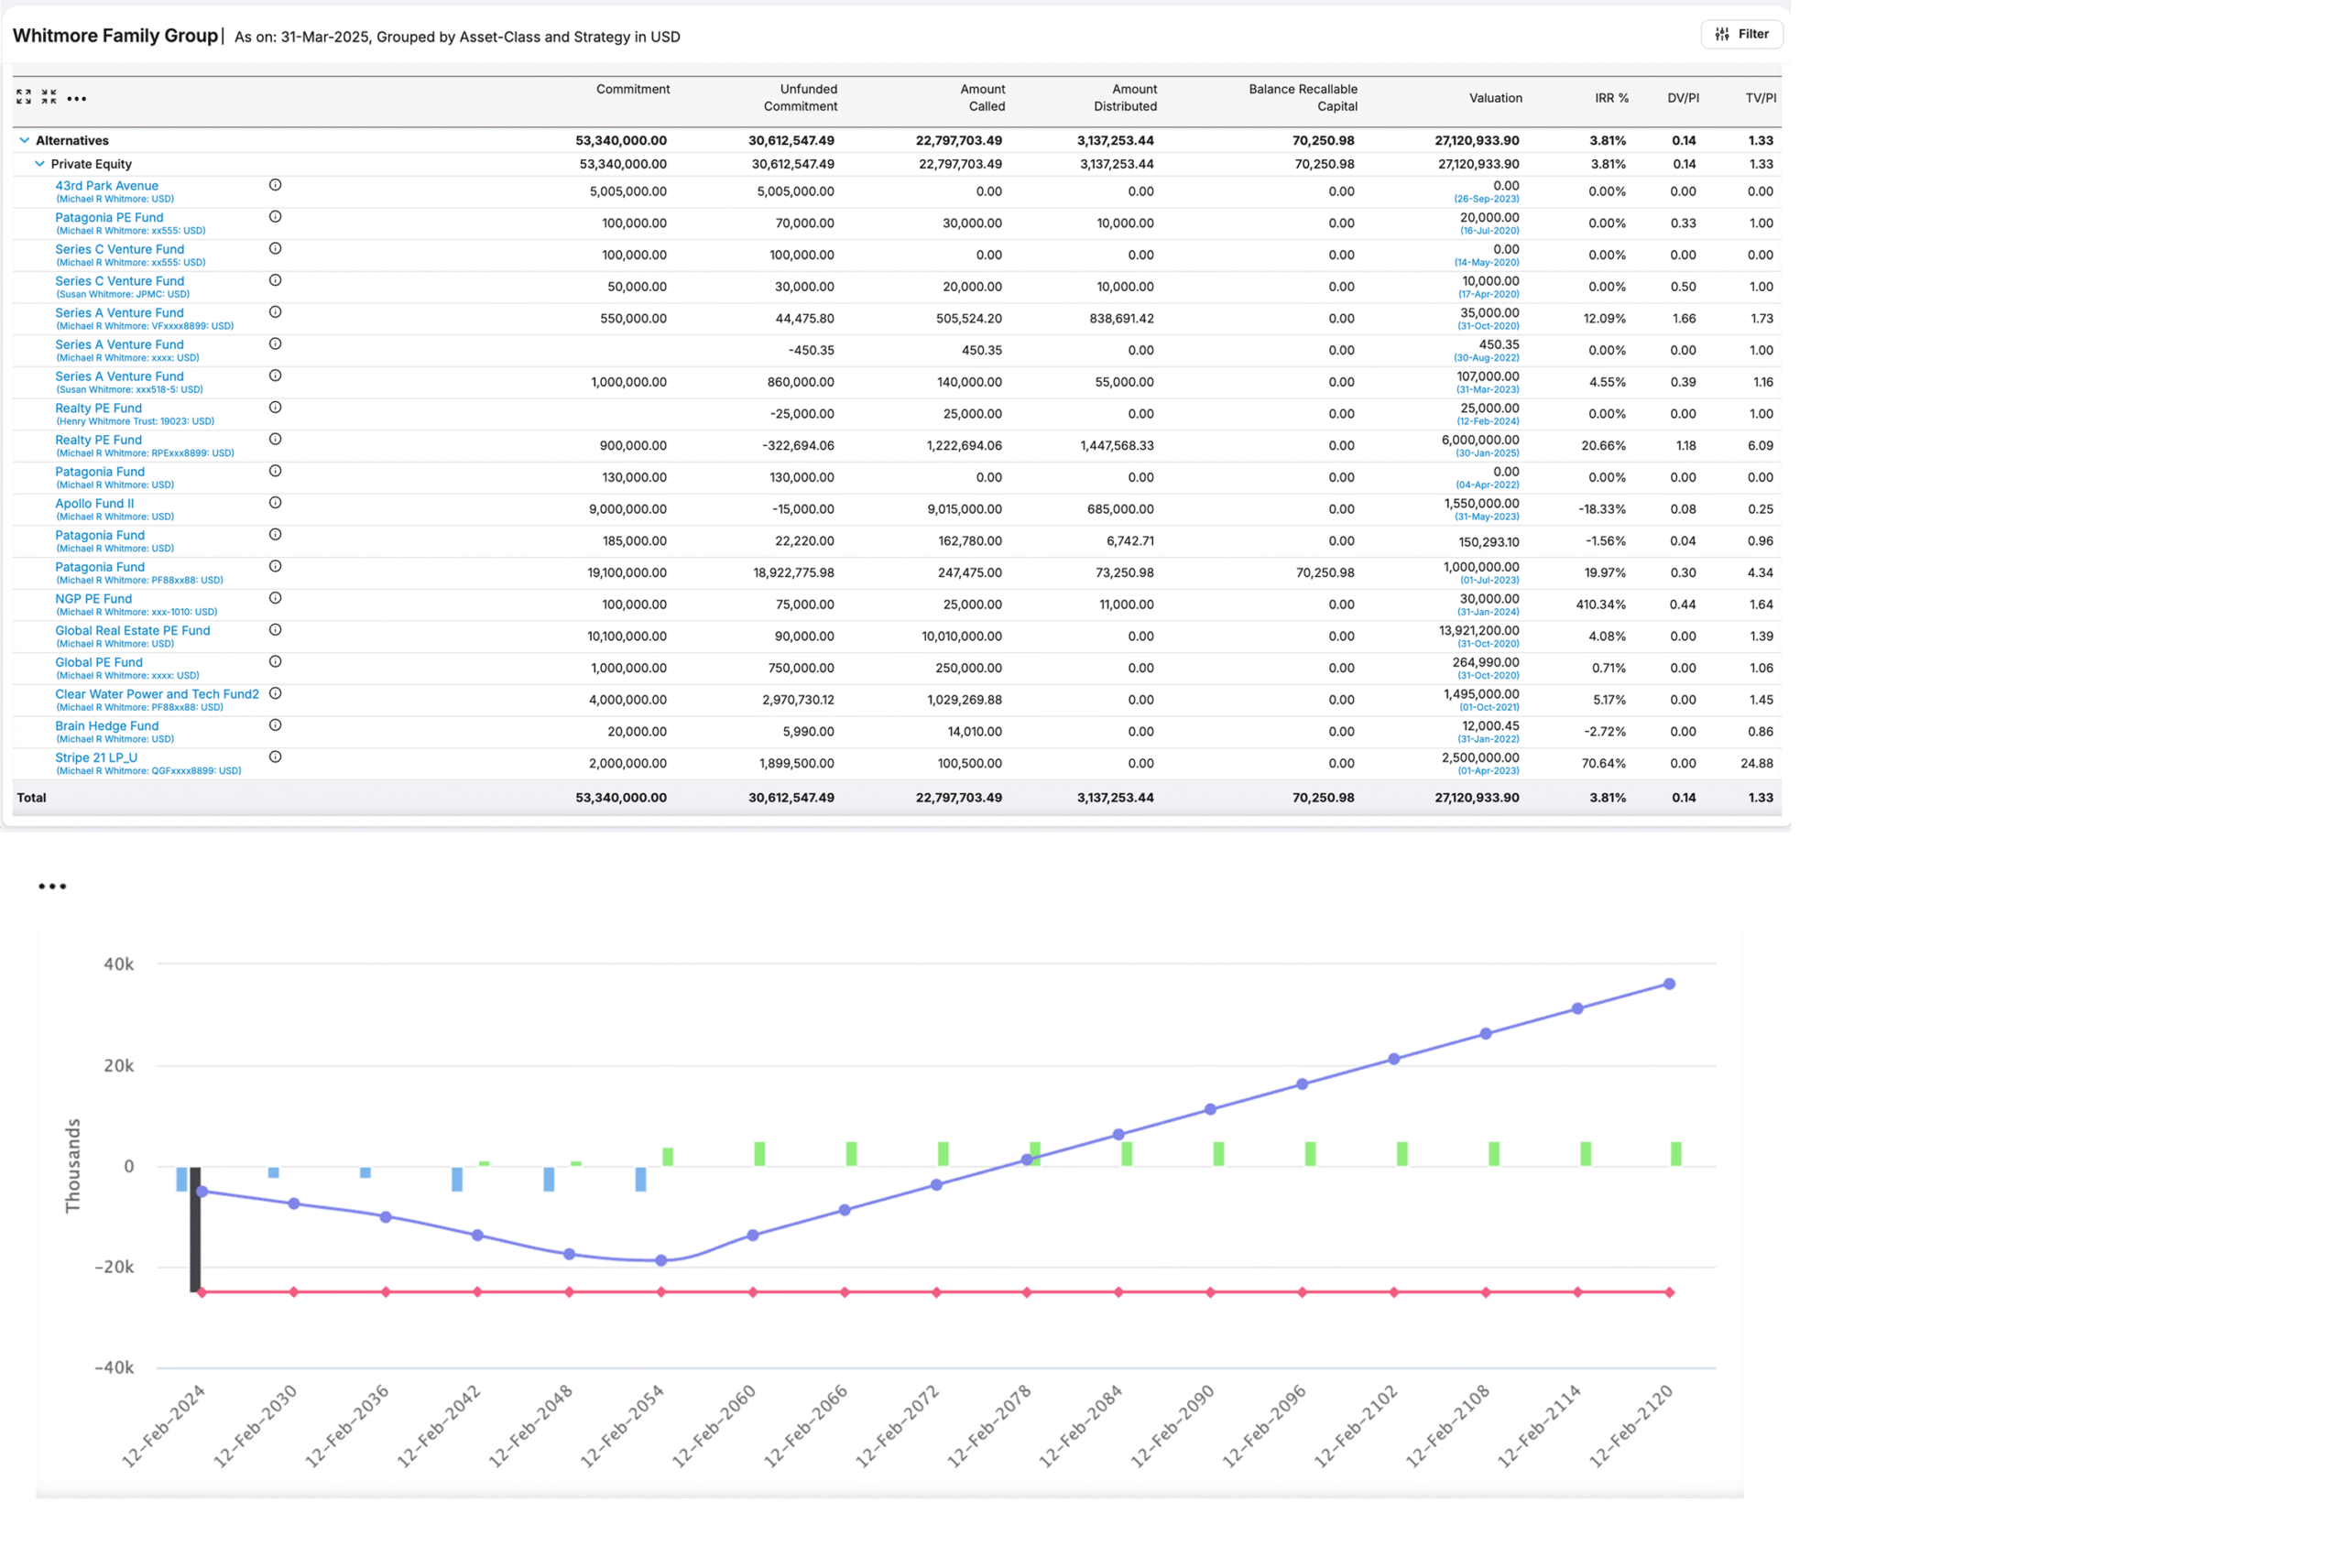Open the ellipsis options menu in the table toolbar

pyautogui.click(x=77, y=99)
